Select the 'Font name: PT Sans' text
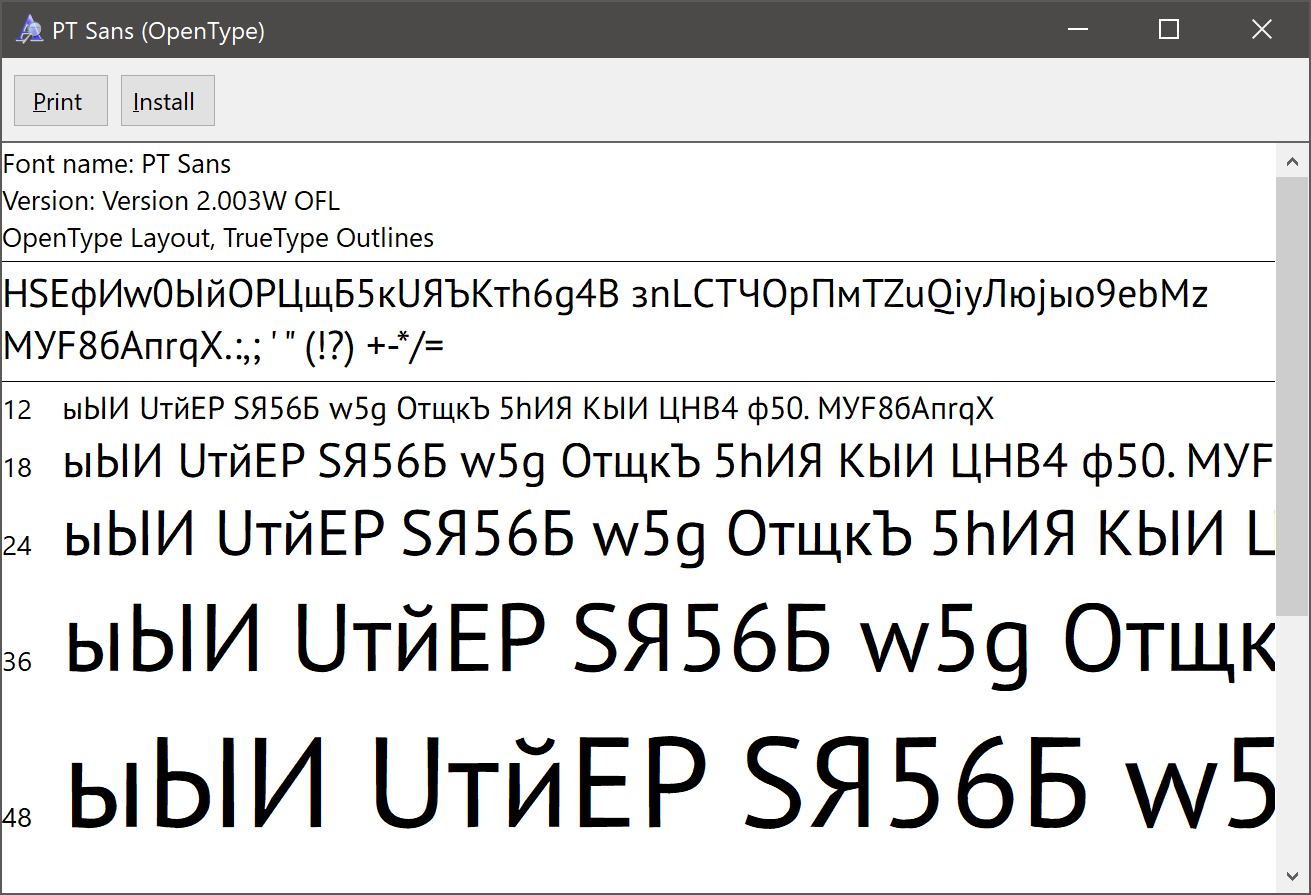The image size is (1311, 895). coord(117,164)
